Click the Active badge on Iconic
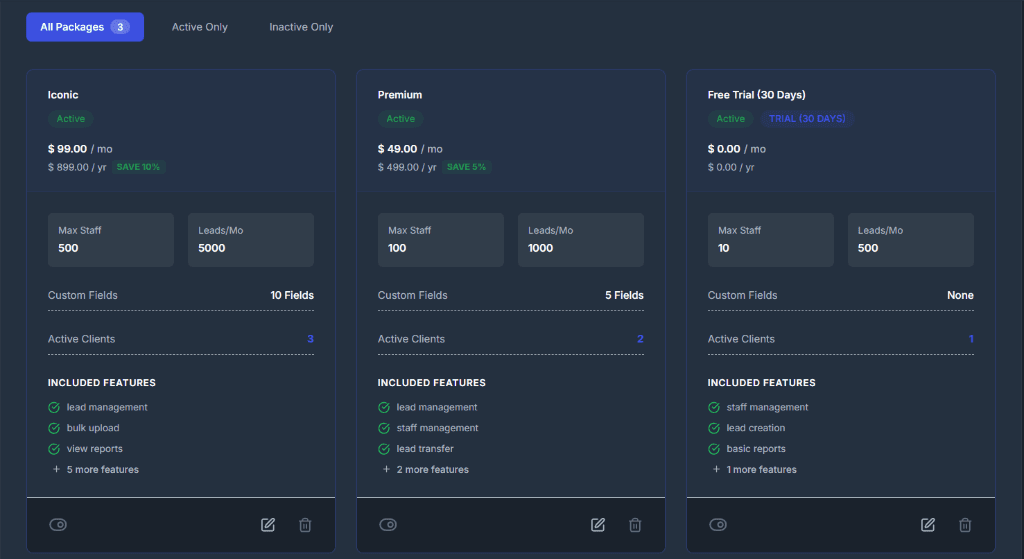Image resolution: width=1024 pixels, height=559 pixels. coord(71,119)
